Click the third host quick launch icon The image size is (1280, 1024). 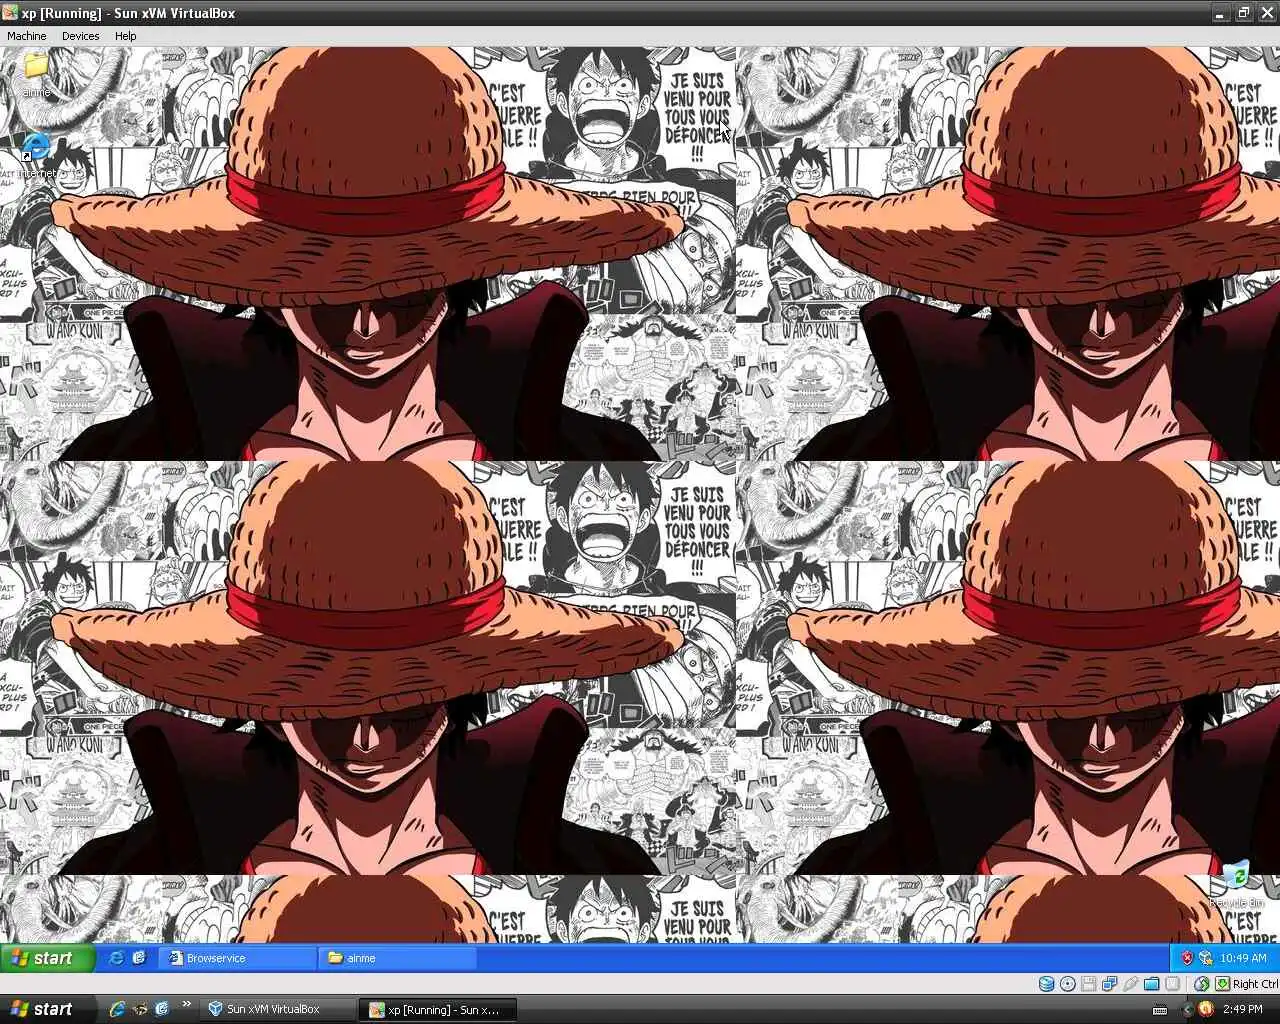point(162,1009)
